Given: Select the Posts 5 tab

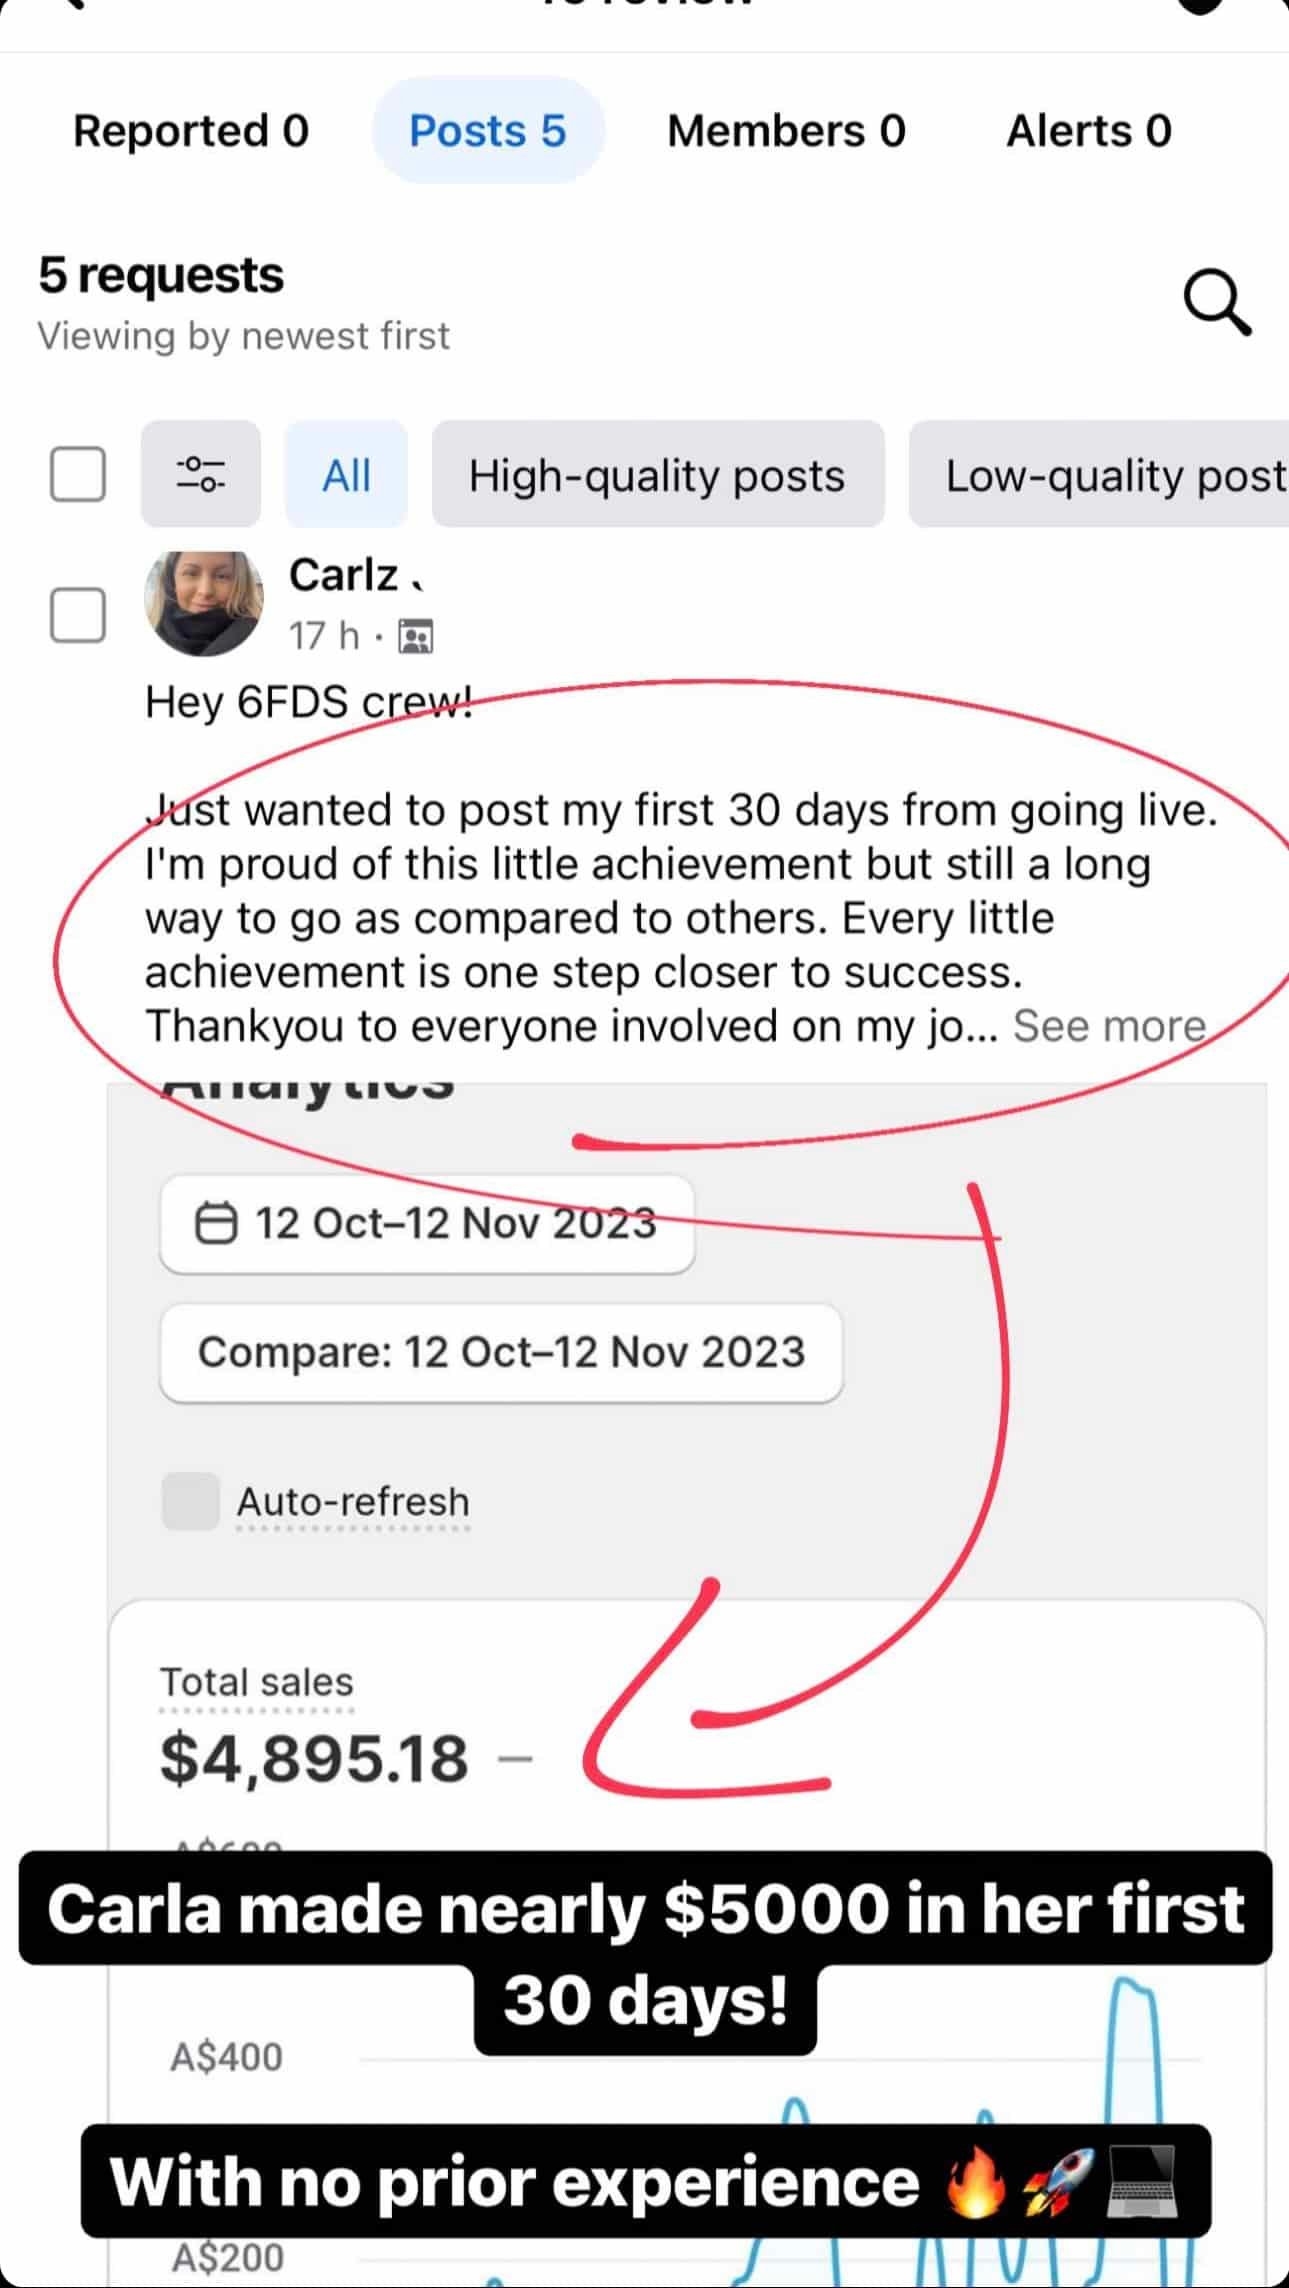Looking at the screenshot, I should 488,131.
